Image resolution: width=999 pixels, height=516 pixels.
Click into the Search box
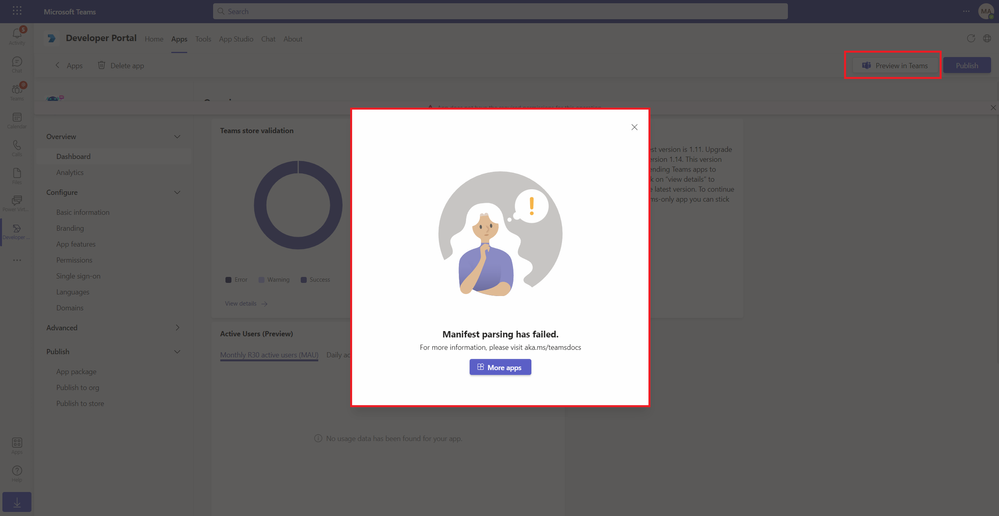pyautogui.click(x=500, y=11)
